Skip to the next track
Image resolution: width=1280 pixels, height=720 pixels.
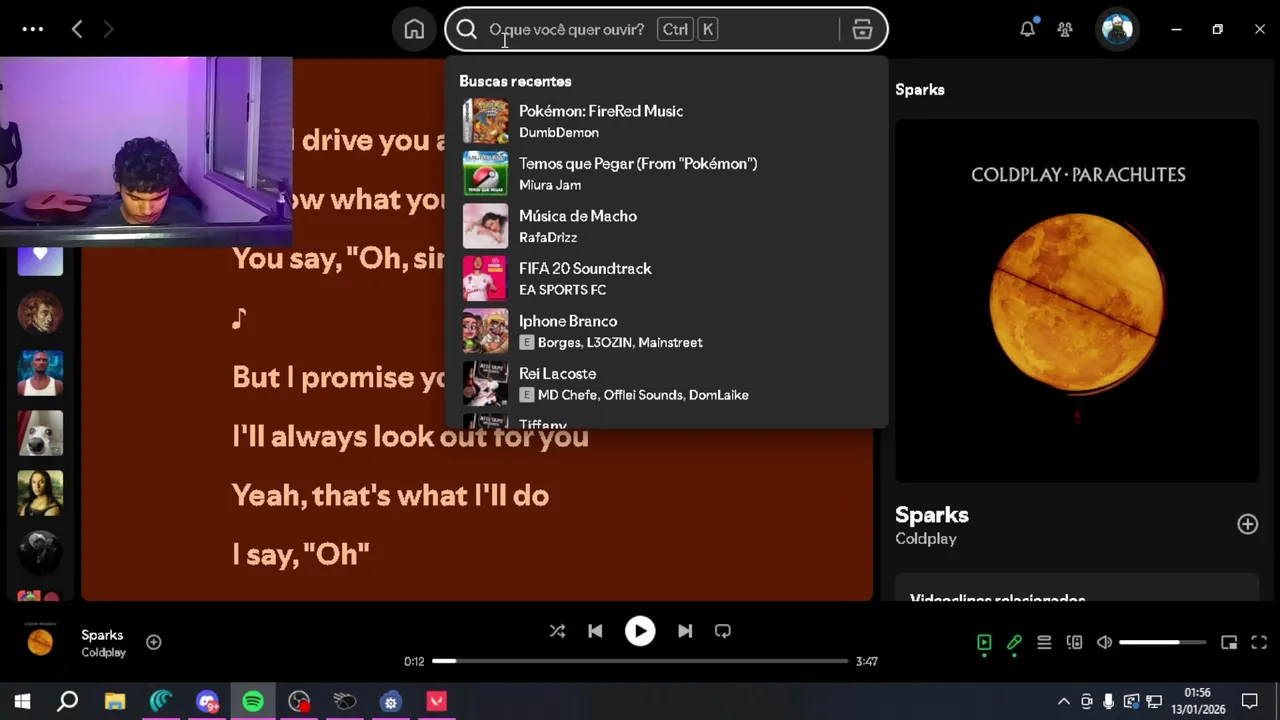pos(685,631)
